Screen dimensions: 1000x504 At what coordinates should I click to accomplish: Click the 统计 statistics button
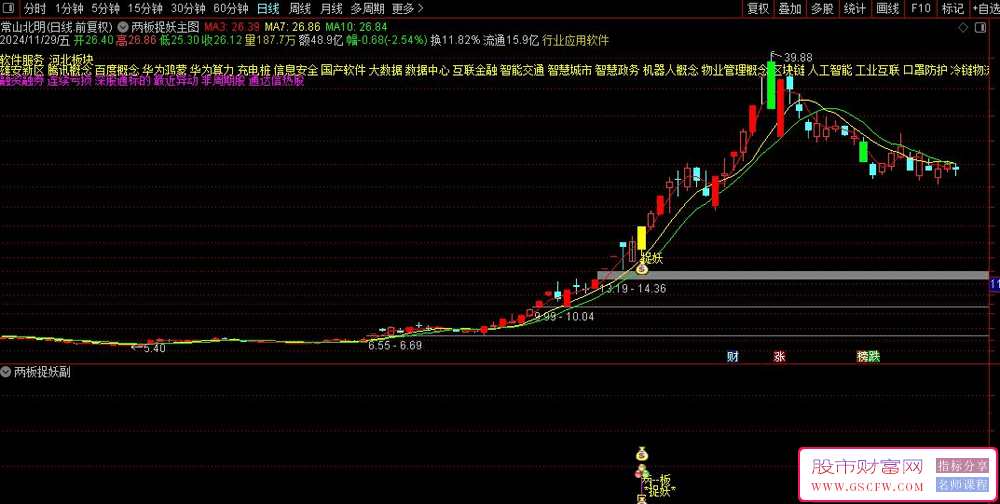(x=855, y=9)
